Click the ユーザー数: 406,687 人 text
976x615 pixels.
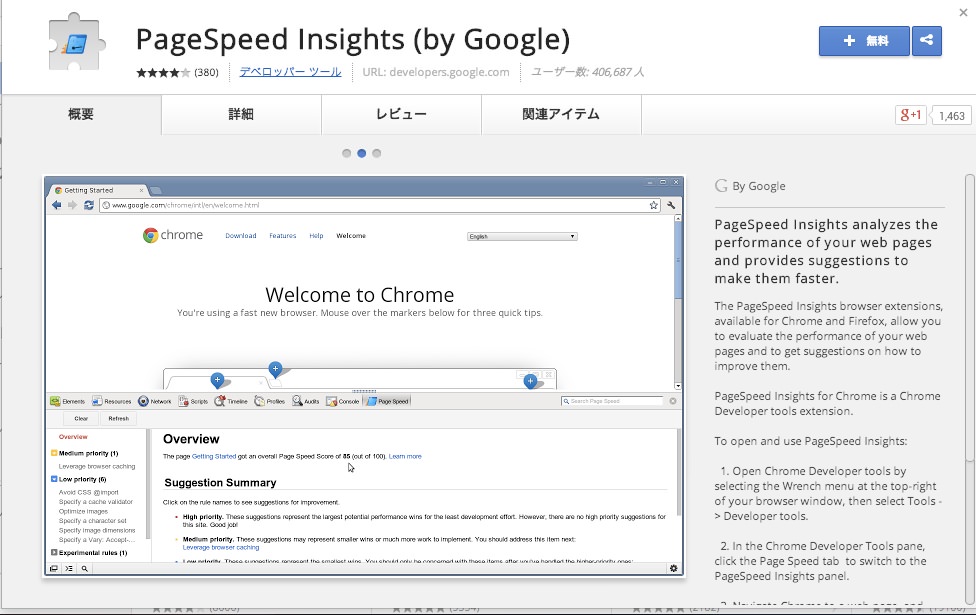click(x=587, y=72)
